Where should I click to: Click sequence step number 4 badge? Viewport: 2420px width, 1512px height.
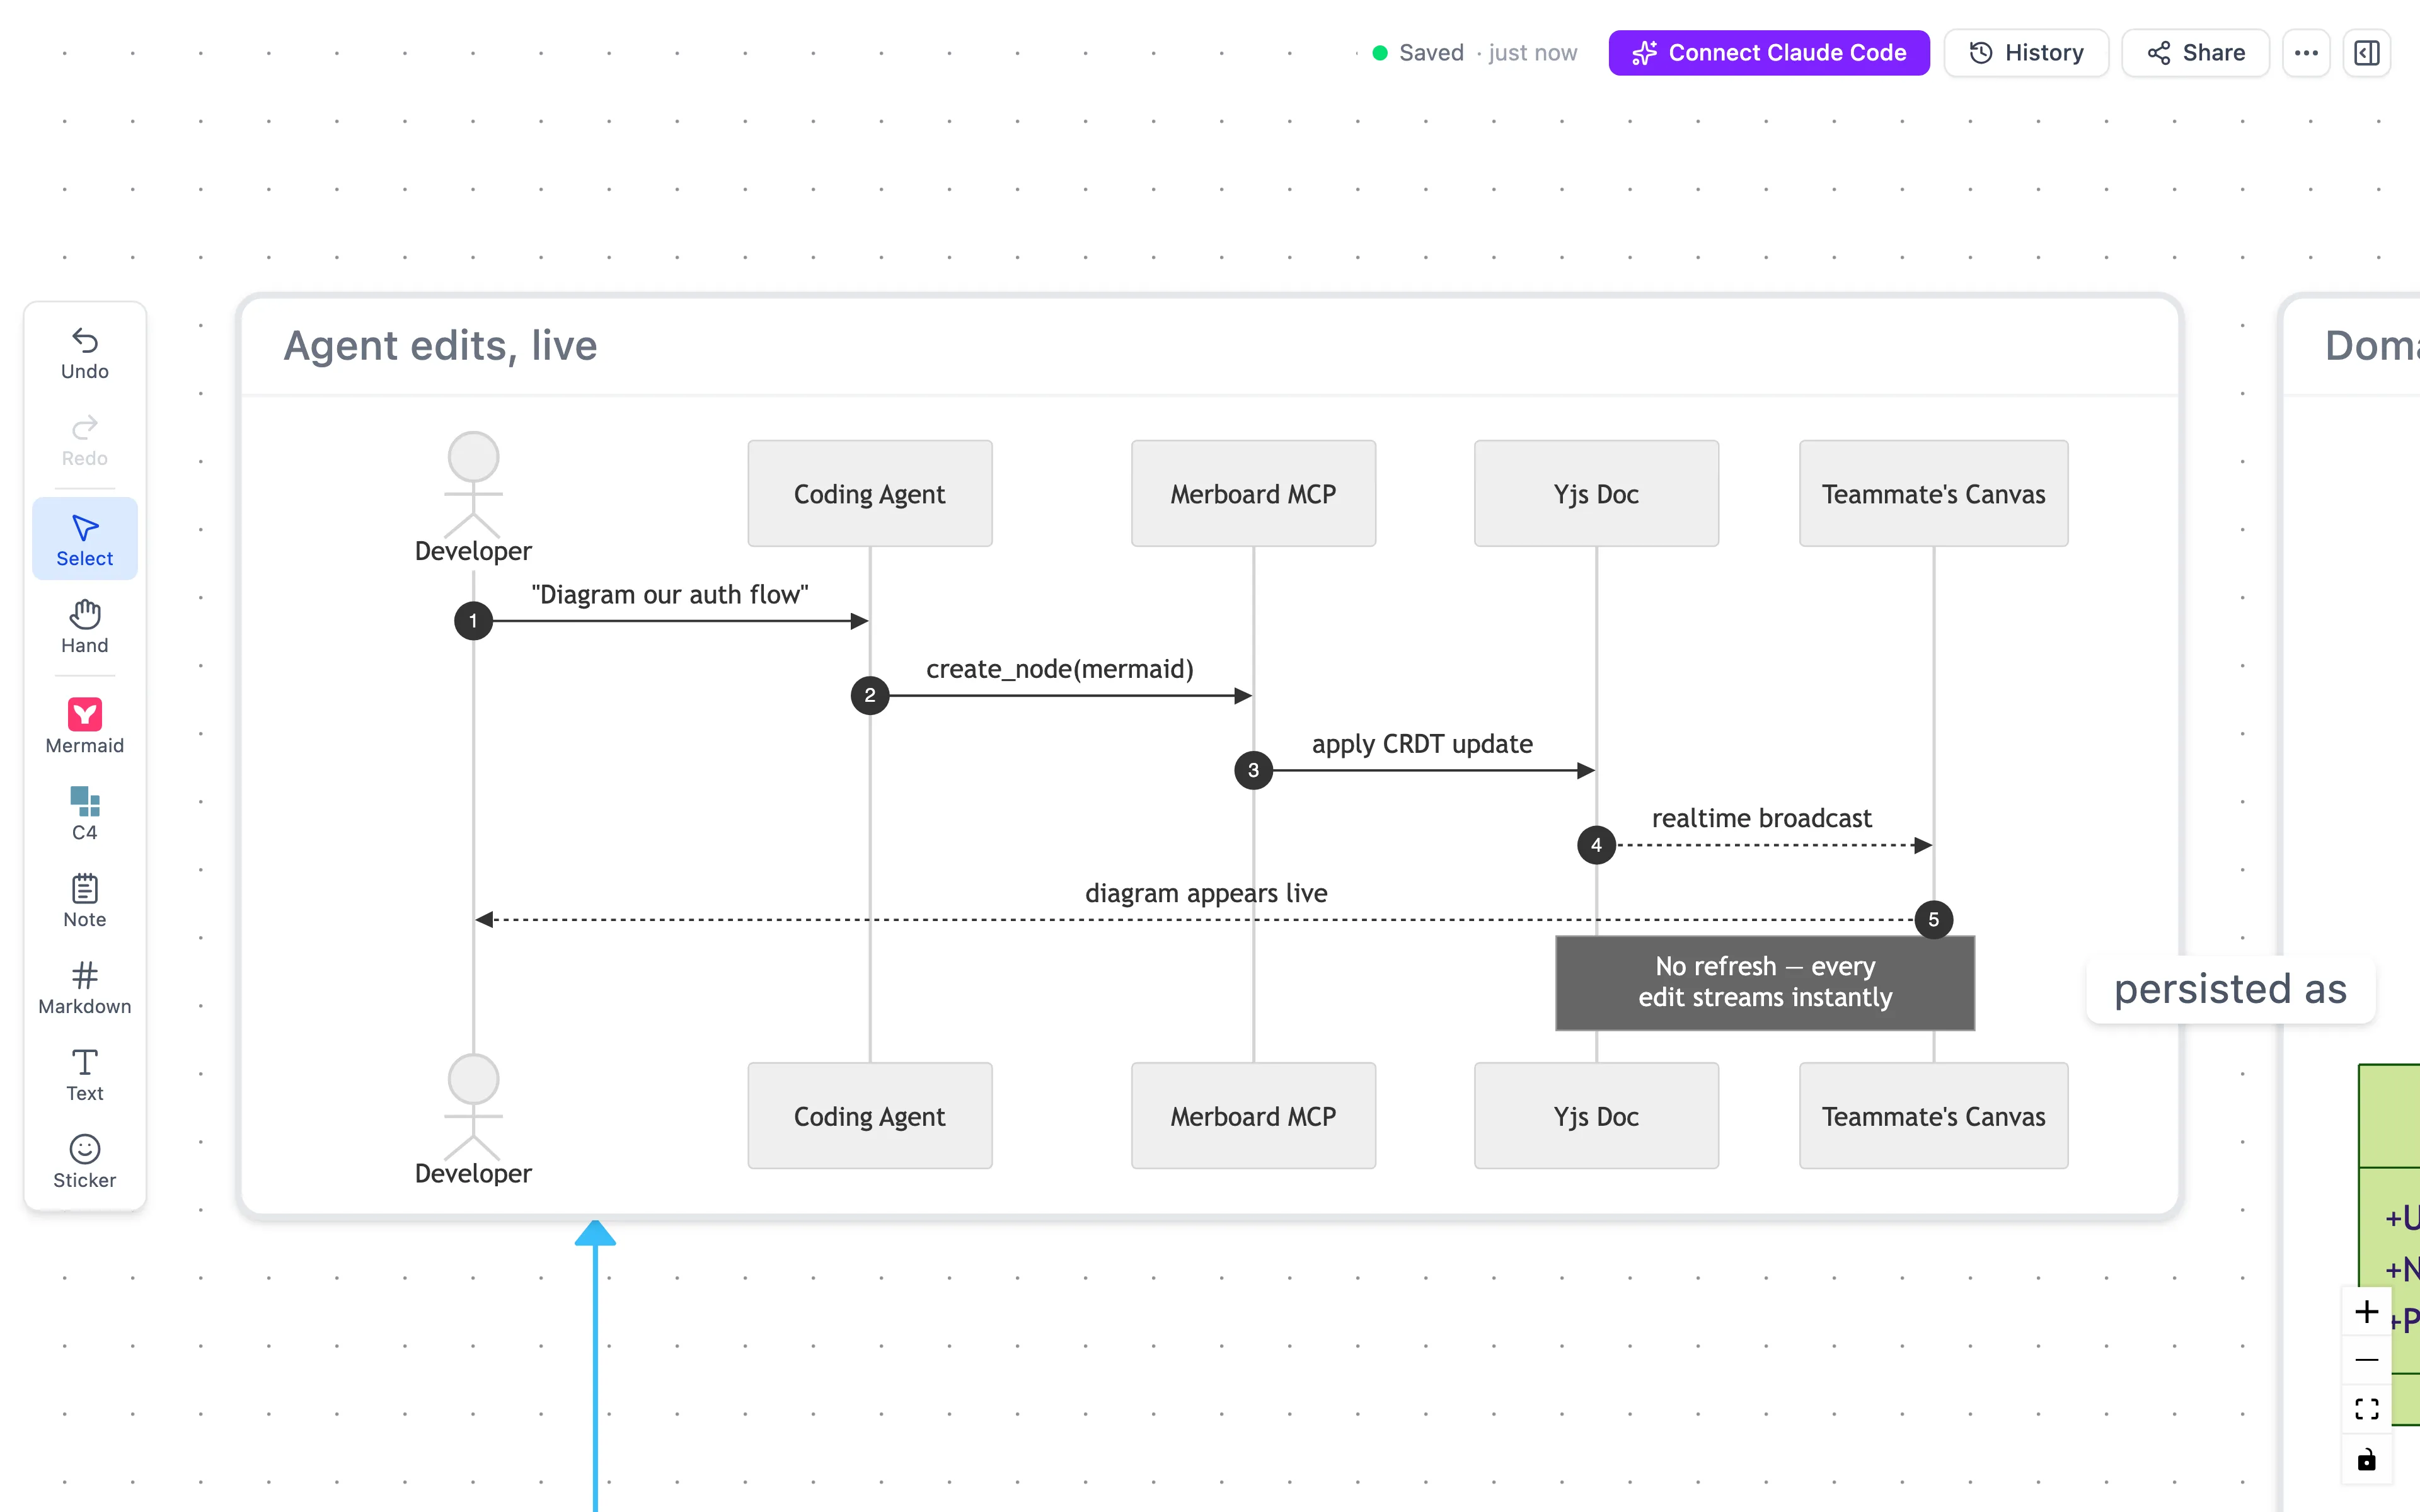(x=1596, y=845)
